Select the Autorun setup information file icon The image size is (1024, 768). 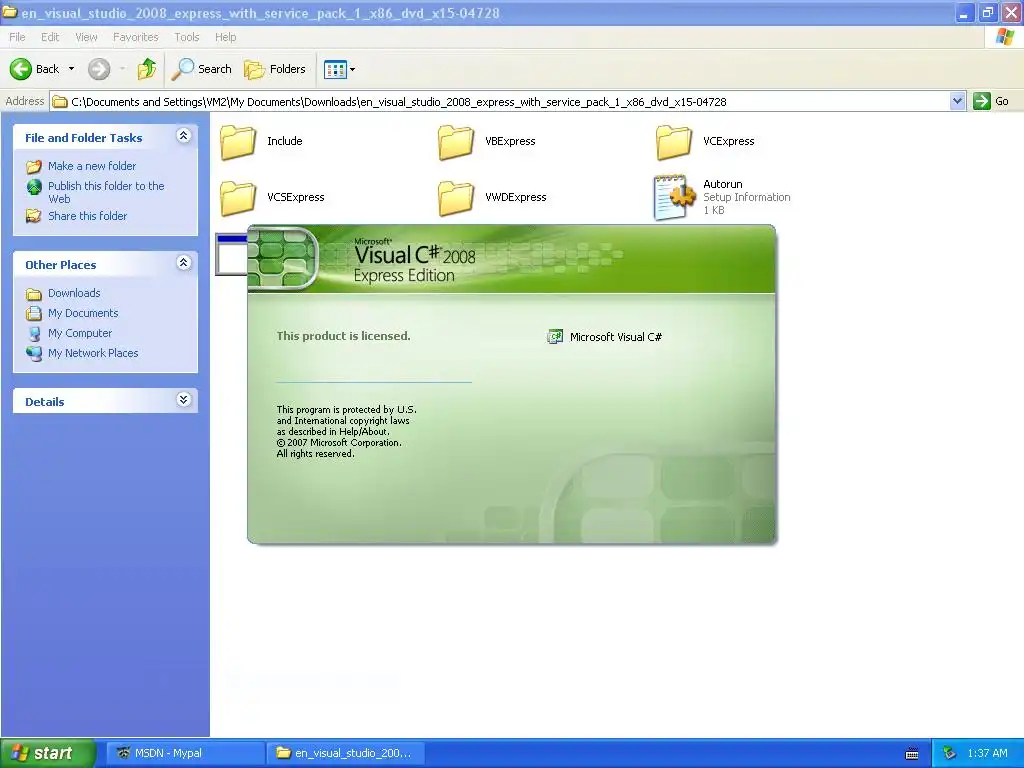pyautogui.click(x=674, y=197)
